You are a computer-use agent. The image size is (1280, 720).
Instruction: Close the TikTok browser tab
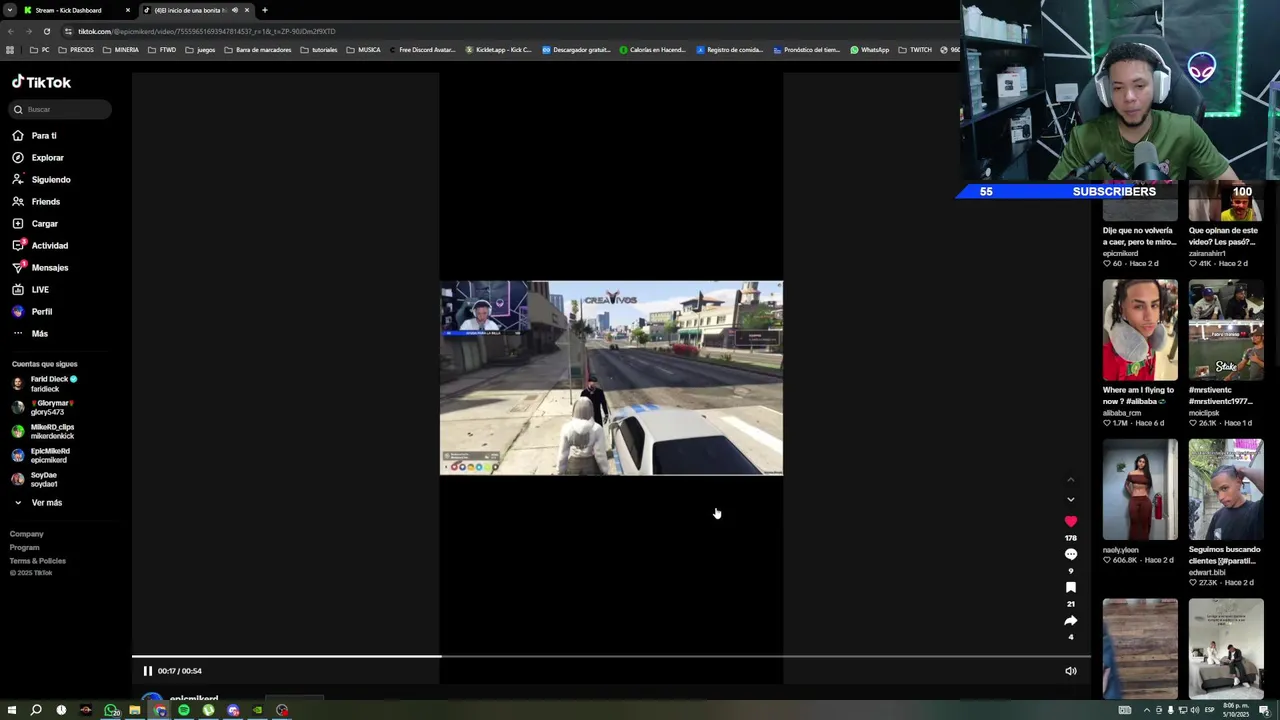[x=247, y=10]
